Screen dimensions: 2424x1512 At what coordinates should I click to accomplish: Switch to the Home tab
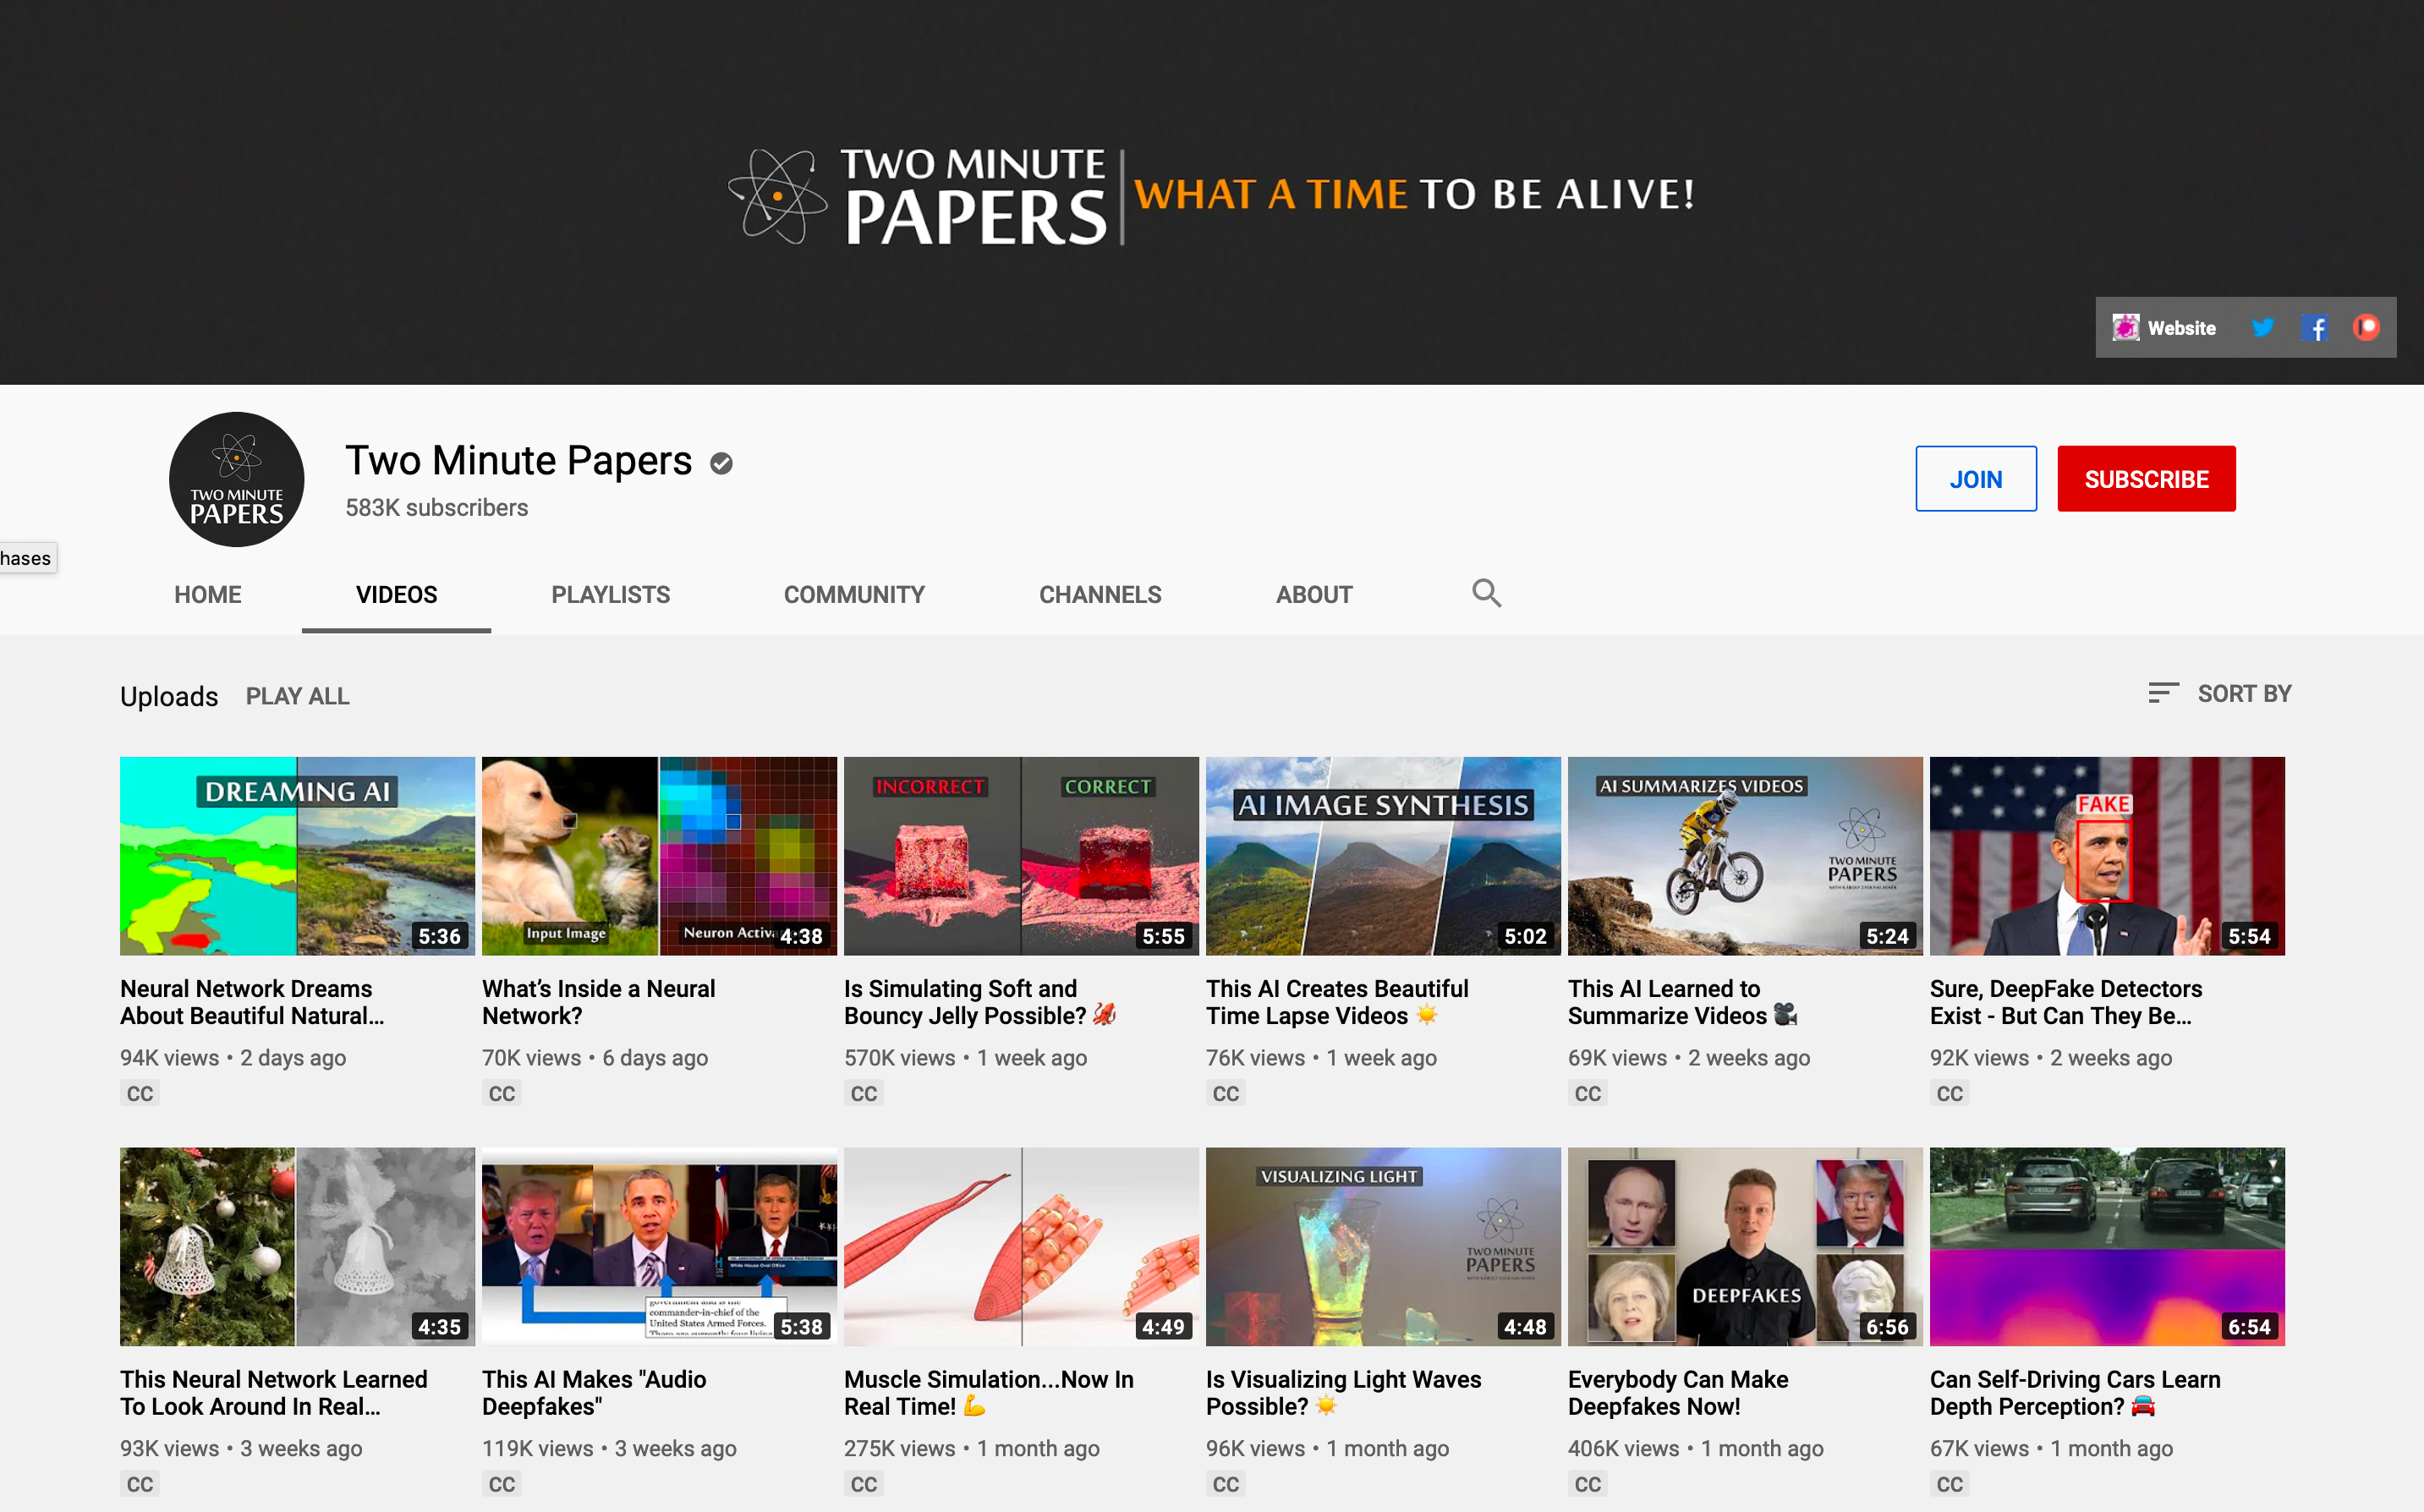pyautogui.click(x=207, y=594)
